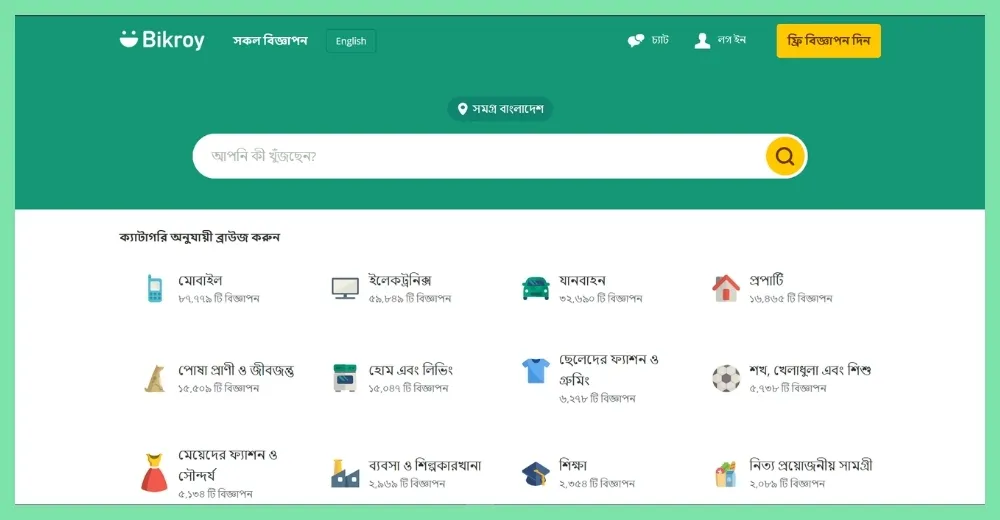Click the ১৫,৫০৯ টি বিজ্ঞাপন count
Viewport: 1000px width, 520px height.
coord(218,389)
